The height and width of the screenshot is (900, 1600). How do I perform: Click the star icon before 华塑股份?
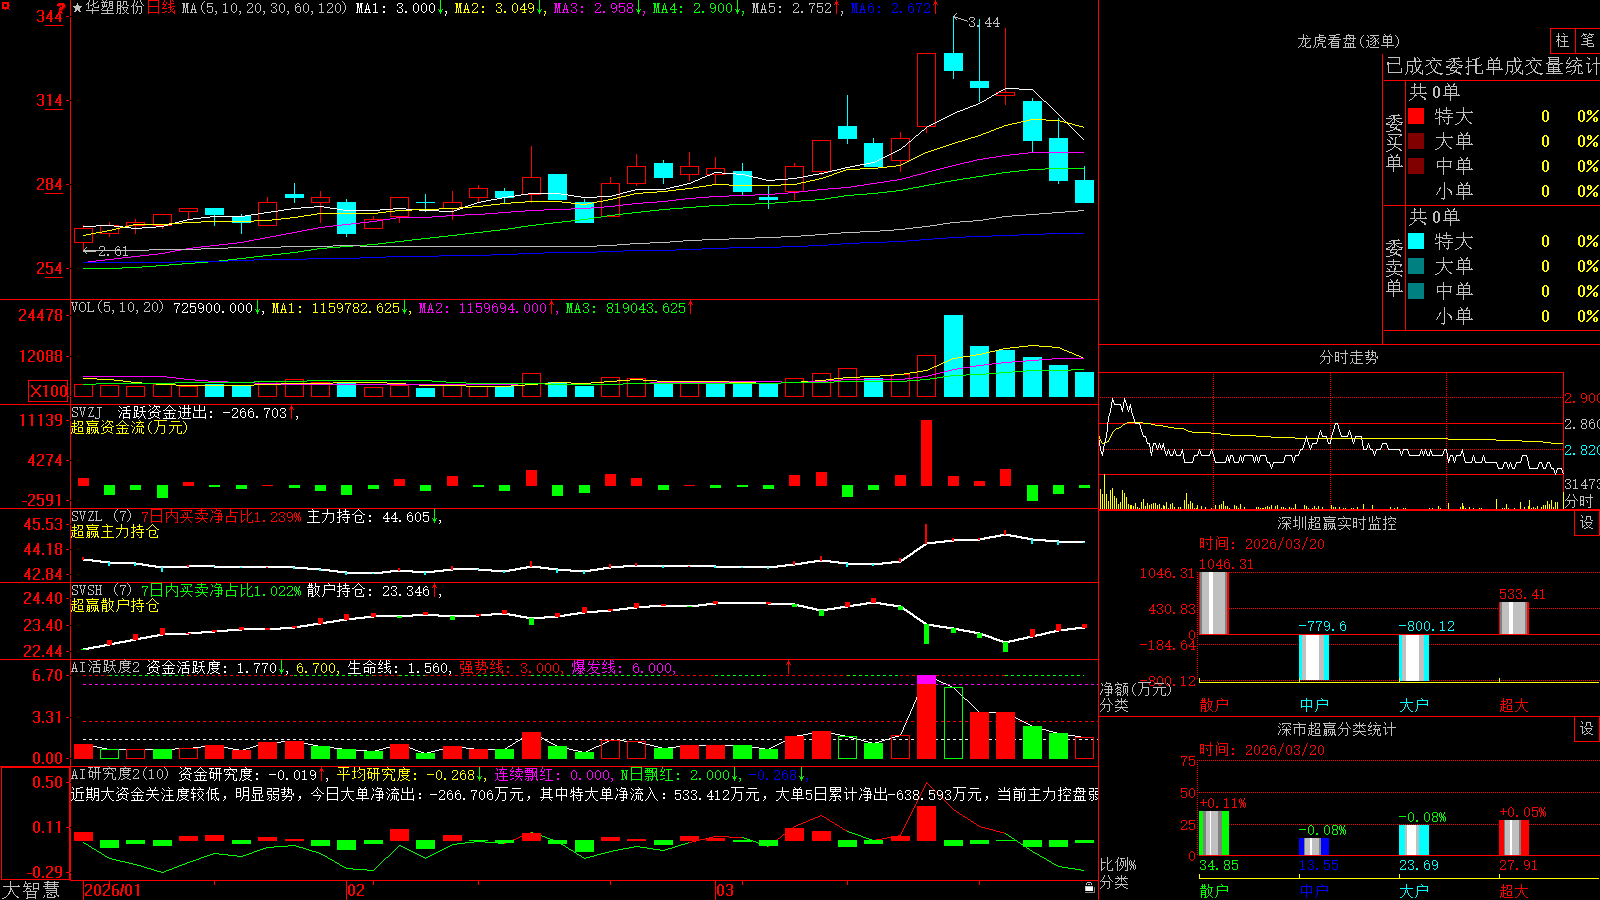[x=78, y=8]
